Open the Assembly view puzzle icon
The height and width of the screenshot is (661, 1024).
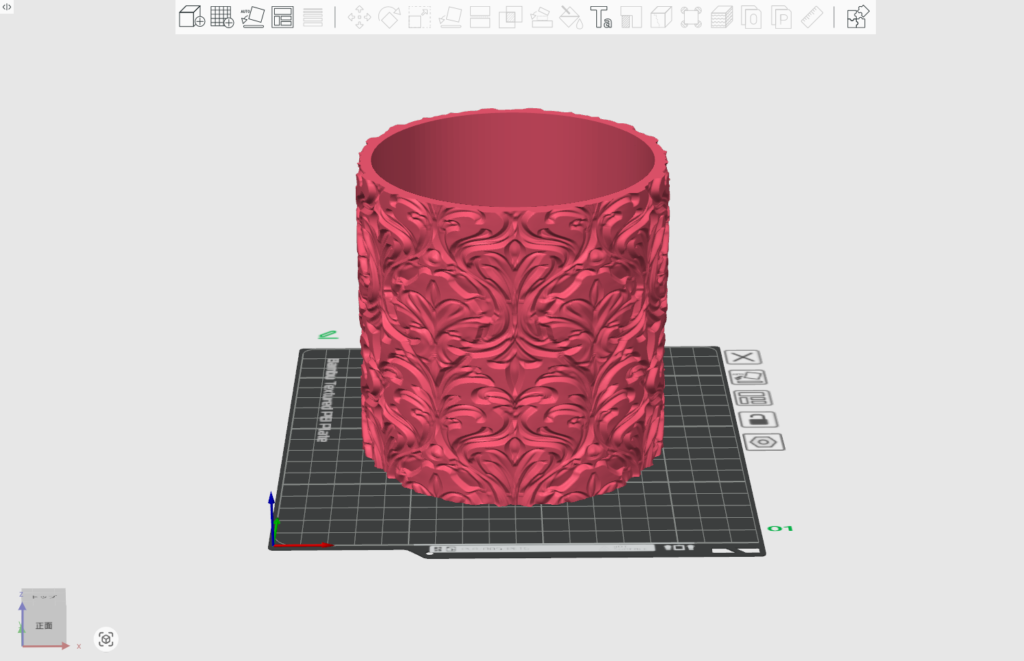[857, 17]
